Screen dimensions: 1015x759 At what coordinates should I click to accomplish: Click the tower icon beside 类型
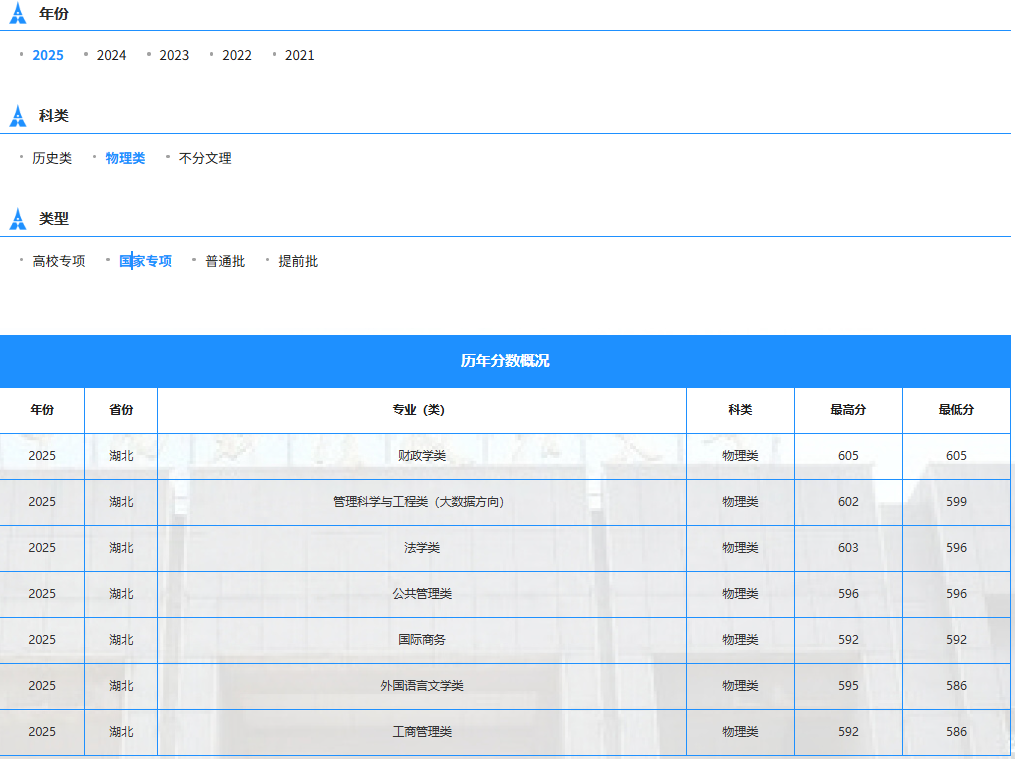(18, 219)
